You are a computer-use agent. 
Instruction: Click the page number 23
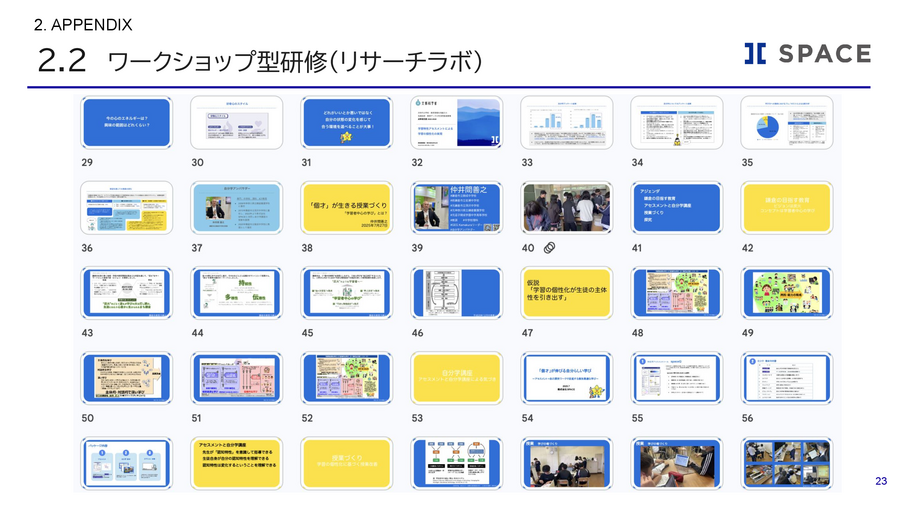(881, 482)
